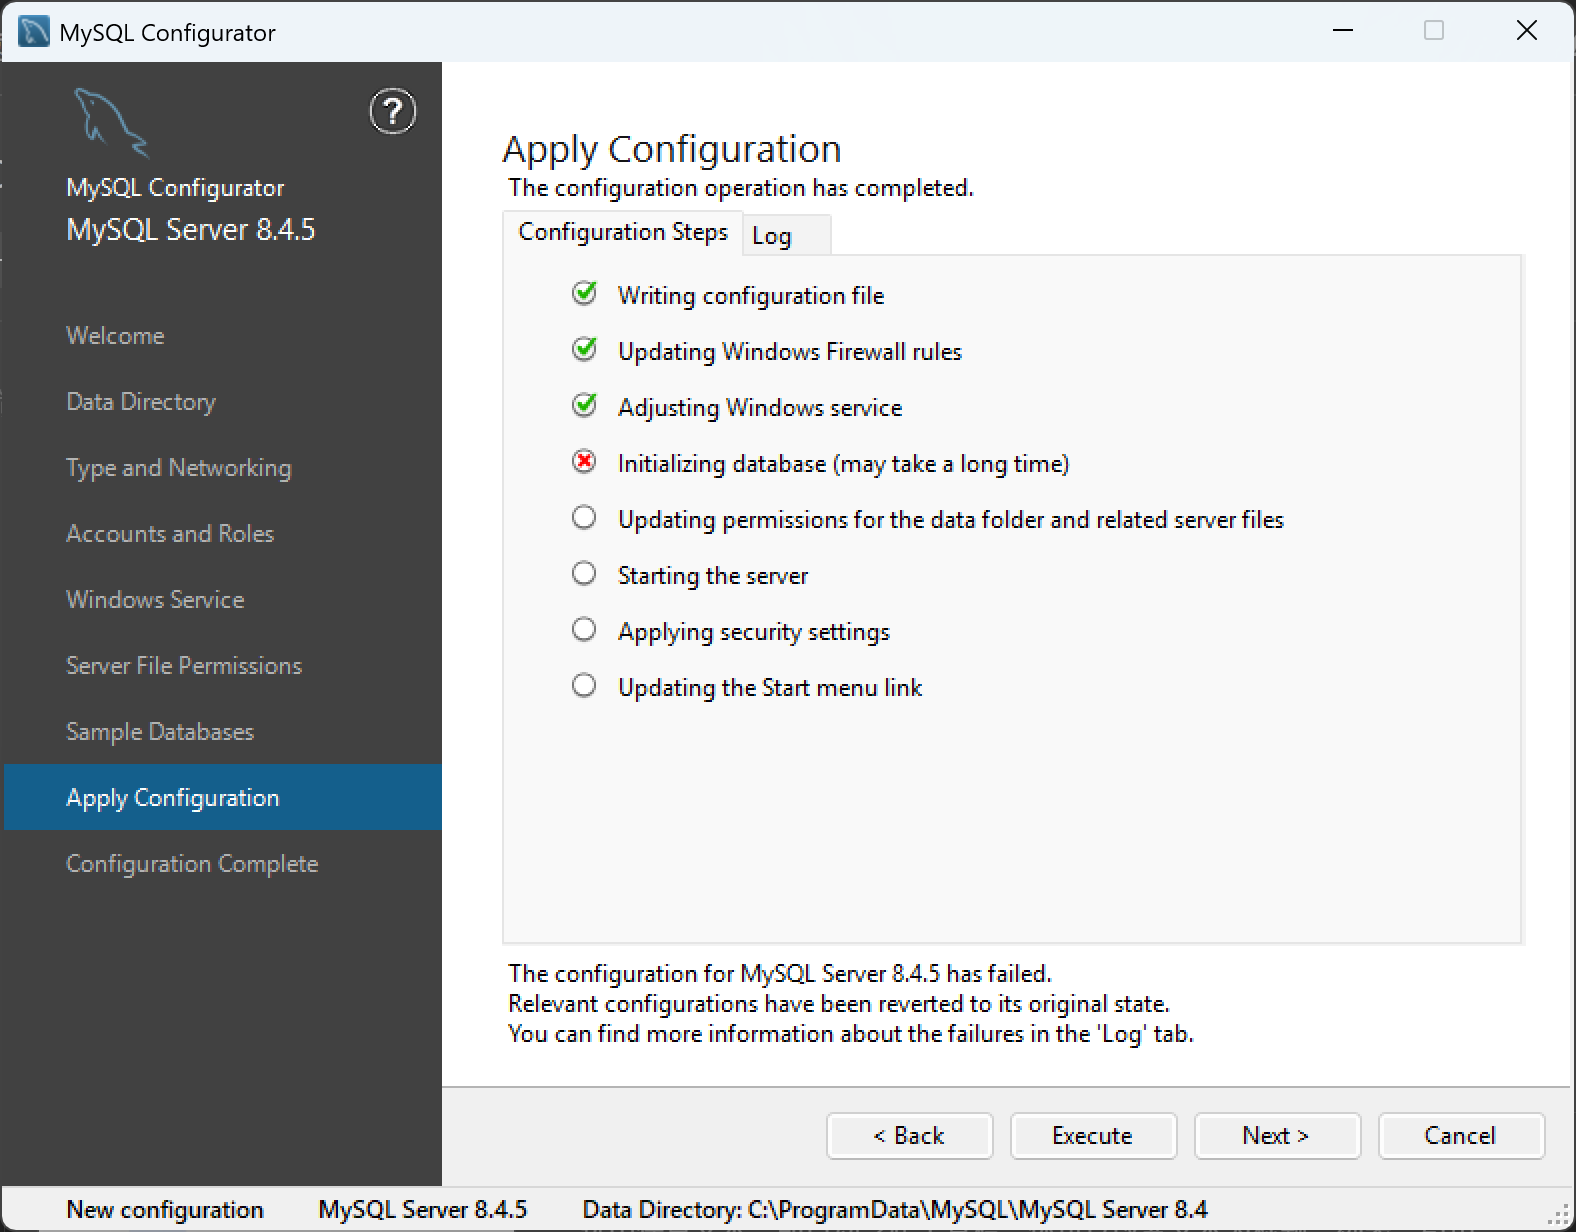The height and width of the screenshot is (1232, 1576).
Task: Click the Back button
Action: tap(910, 1136)
